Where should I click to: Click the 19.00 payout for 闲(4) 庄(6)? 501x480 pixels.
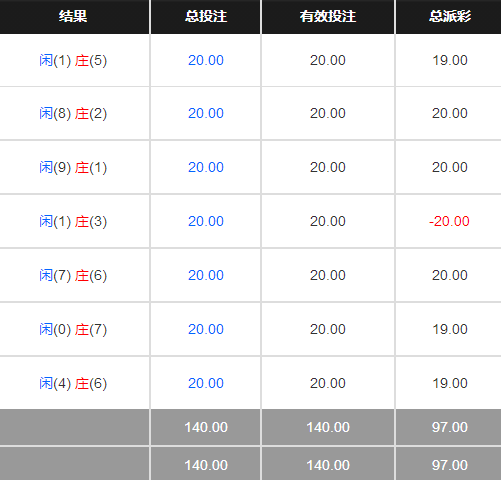click(x=450, y=383)
